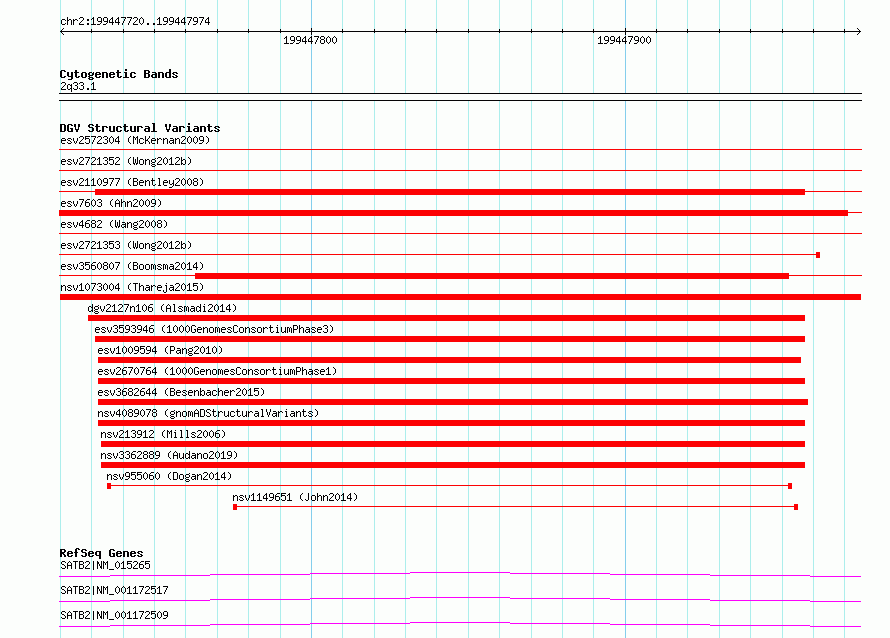890x638 pixels.
Task: Open transcript SATB2|NM_001172517
Action: point(114,590)
